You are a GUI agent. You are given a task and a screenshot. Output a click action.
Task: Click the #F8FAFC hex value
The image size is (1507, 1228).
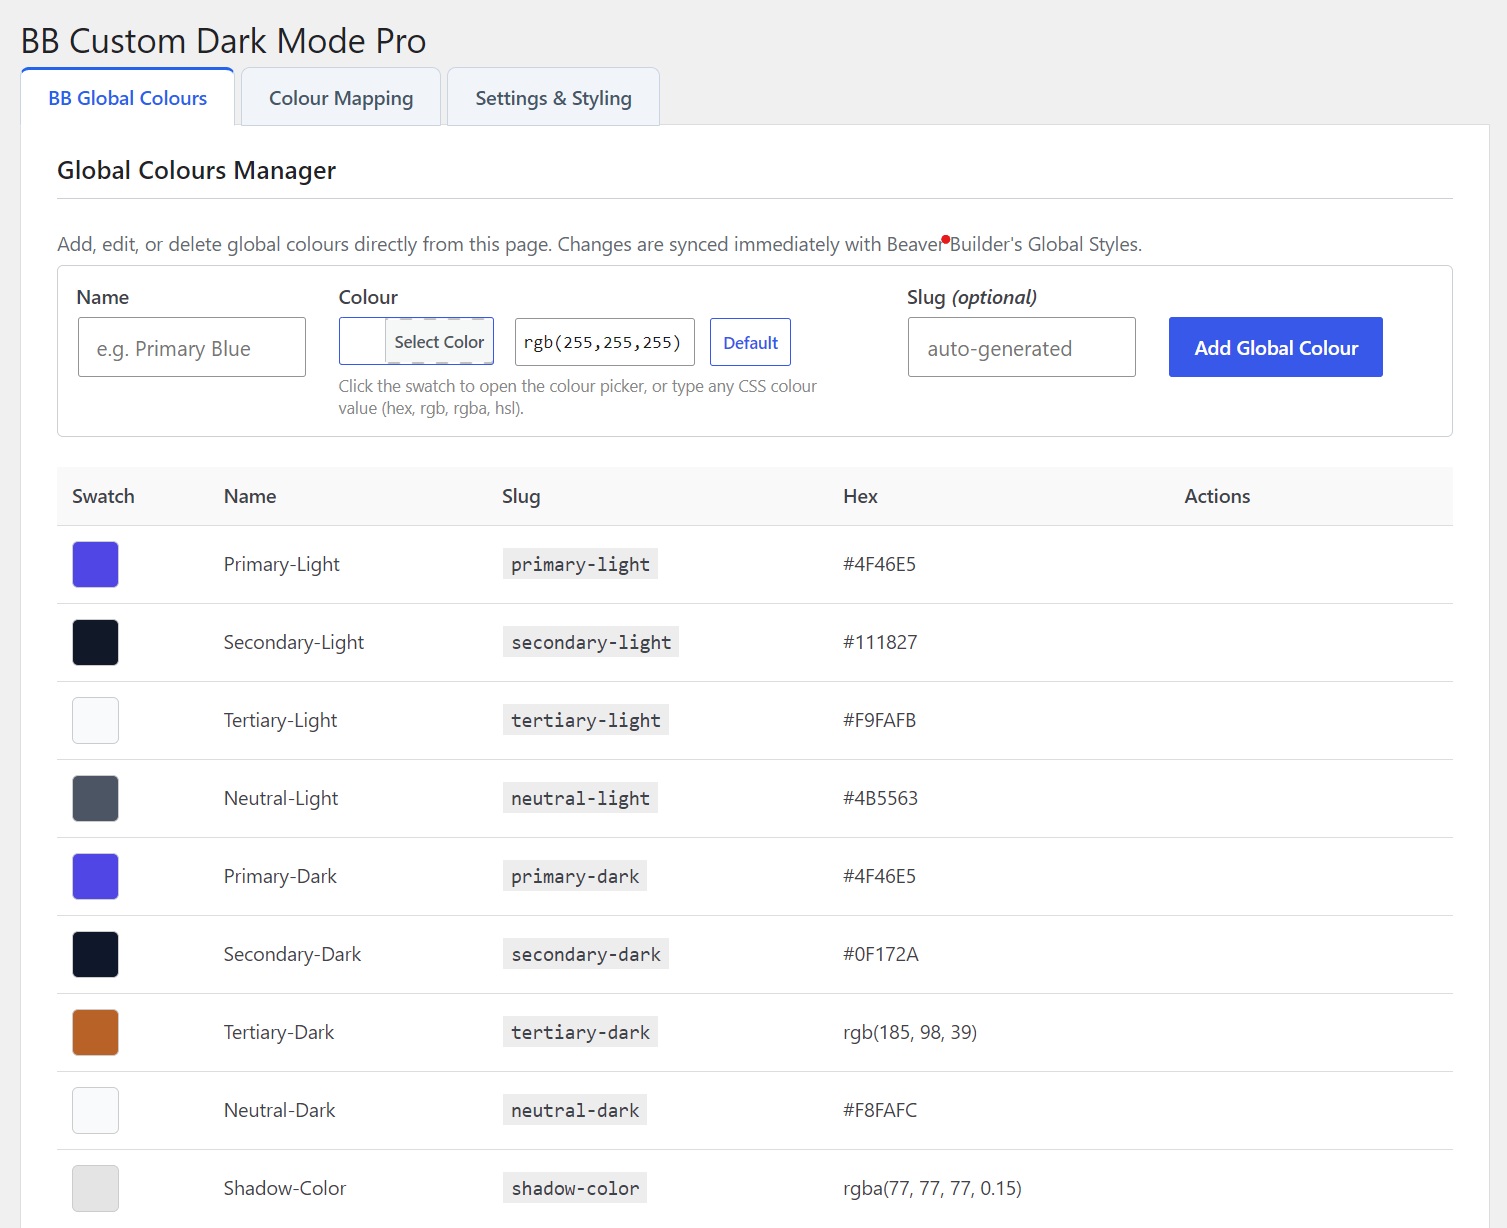880,1110
